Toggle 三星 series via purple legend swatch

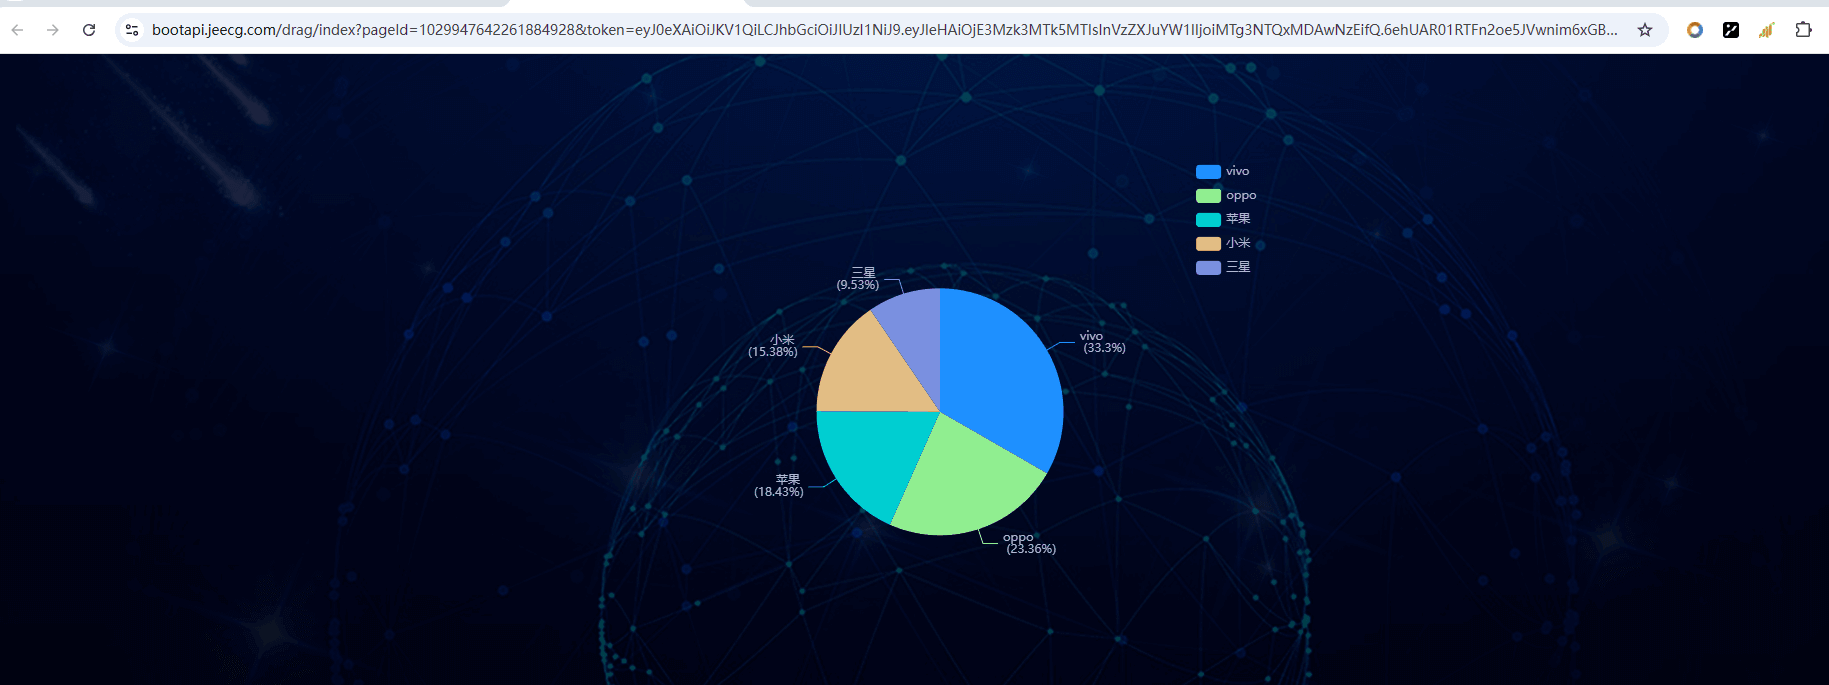point(1208,268)
